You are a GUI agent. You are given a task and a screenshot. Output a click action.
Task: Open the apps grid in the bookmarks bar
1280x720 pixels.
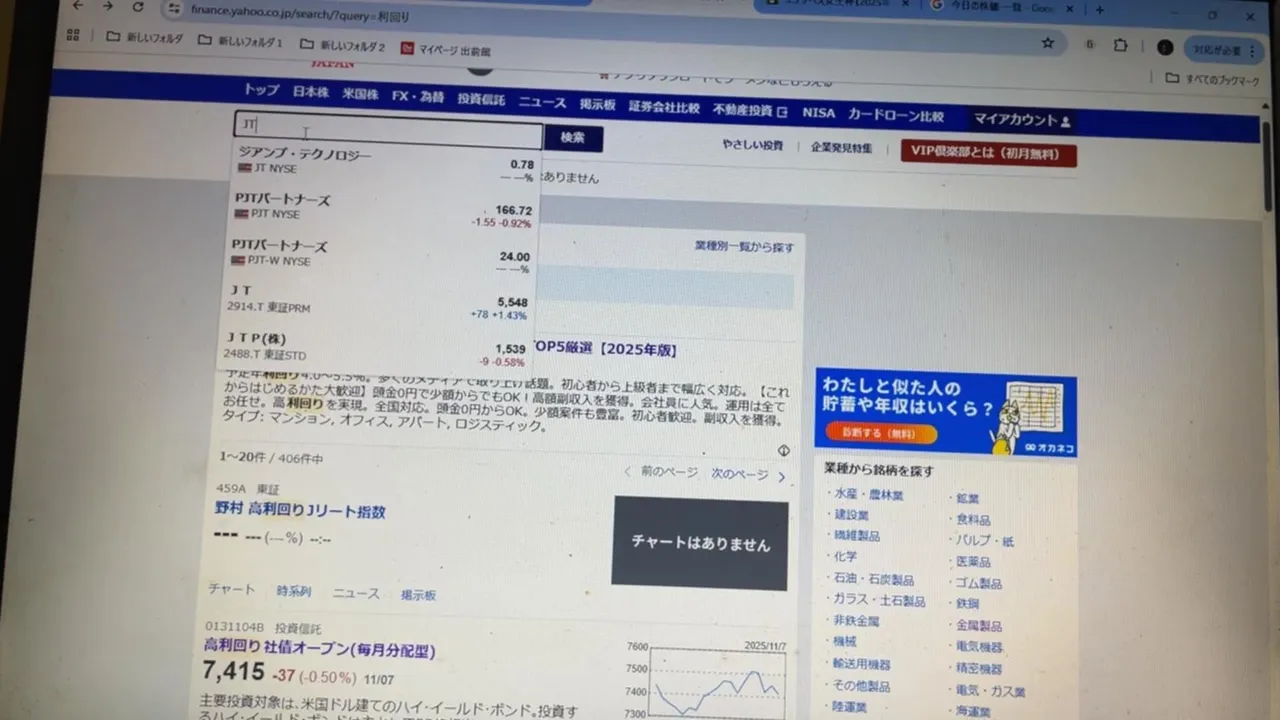pos(73,36)
